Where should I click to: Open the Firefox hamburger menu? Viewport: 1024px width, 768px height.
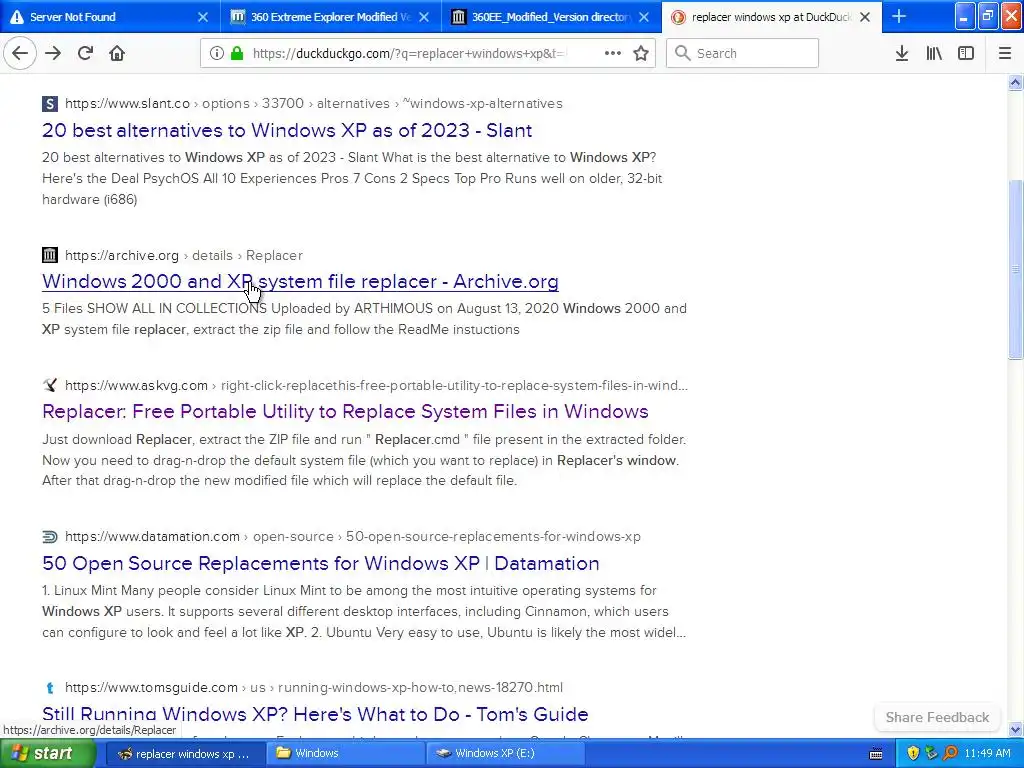[x=1004, y=53]
